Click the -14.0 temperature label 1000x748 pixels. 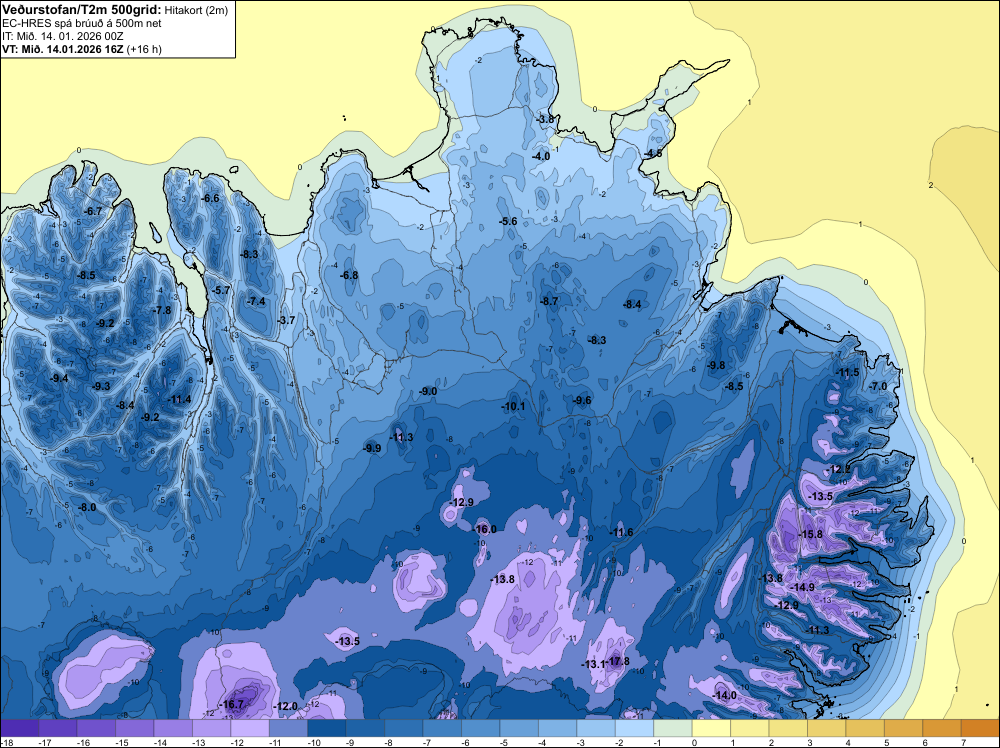point(724,695)
